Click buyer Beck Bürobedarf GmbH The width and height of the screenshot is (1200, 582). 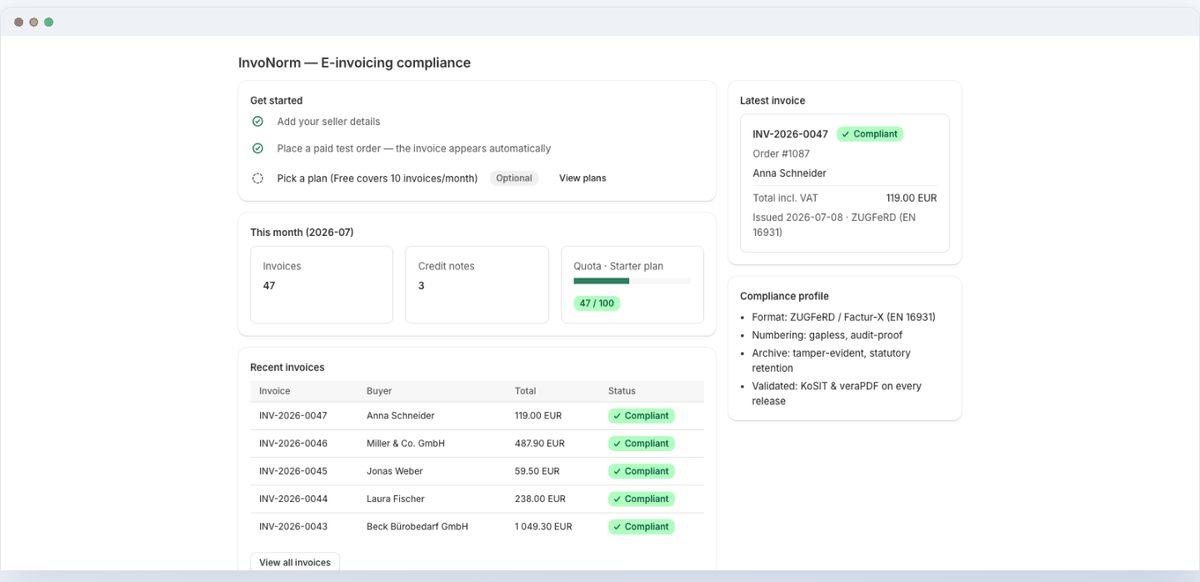point(417,526)
